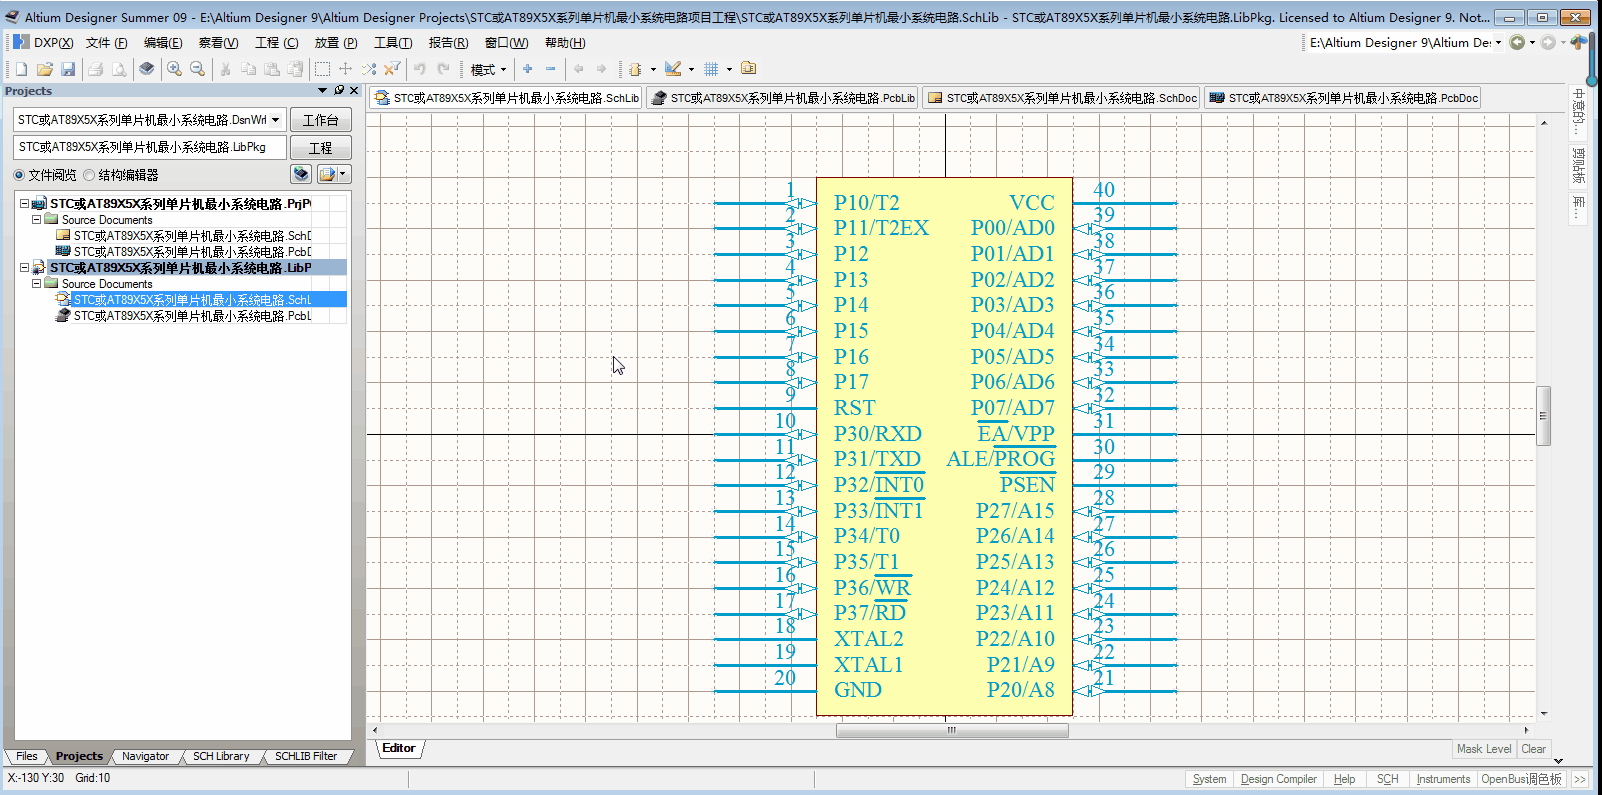Click the Copy toolbar icon

click(x=248, y=69)
